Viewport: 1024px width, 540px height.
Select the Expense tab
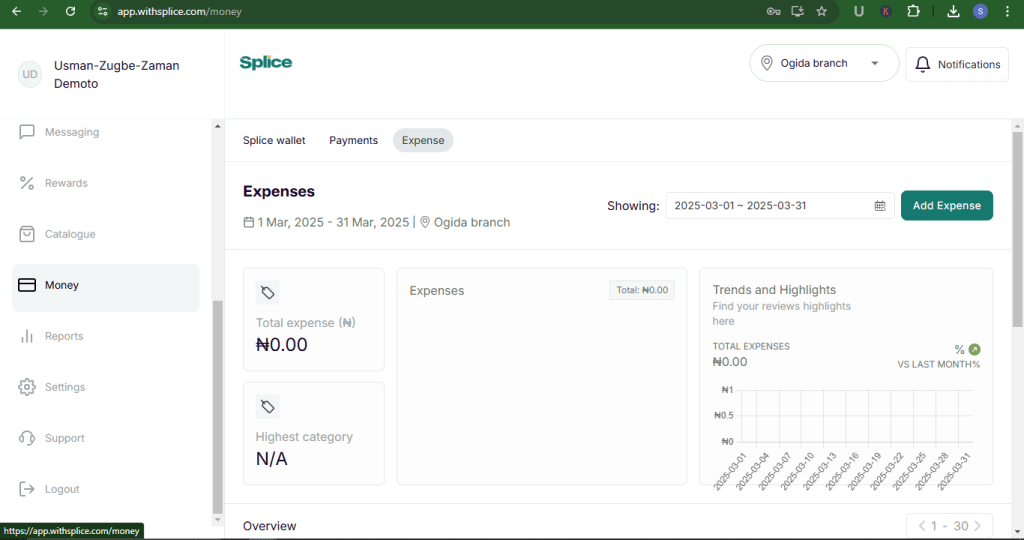[x=423, y=140]
